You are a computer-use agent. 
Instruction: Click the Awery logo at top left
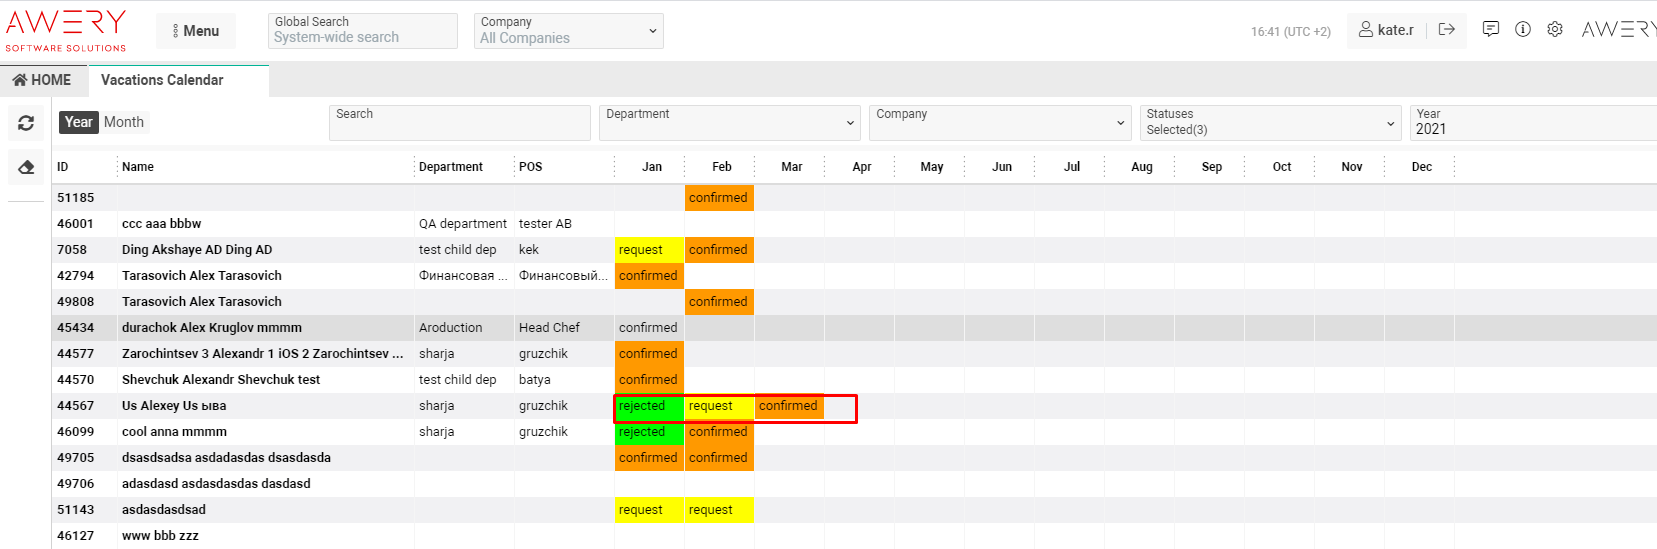[66, 30]
